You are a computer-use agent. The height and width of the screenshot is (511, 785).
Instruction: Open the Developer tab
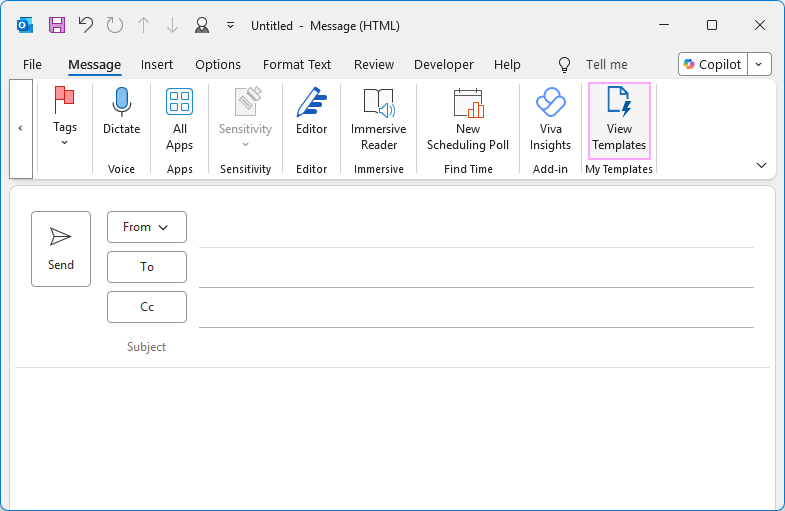tap(444, 65)
